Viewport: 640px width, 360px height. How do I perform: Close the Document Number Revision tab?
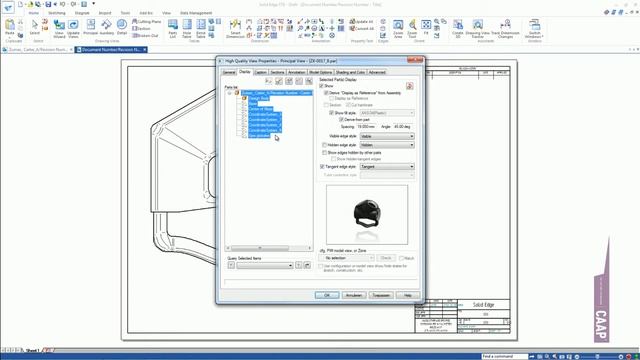[144, 50]
